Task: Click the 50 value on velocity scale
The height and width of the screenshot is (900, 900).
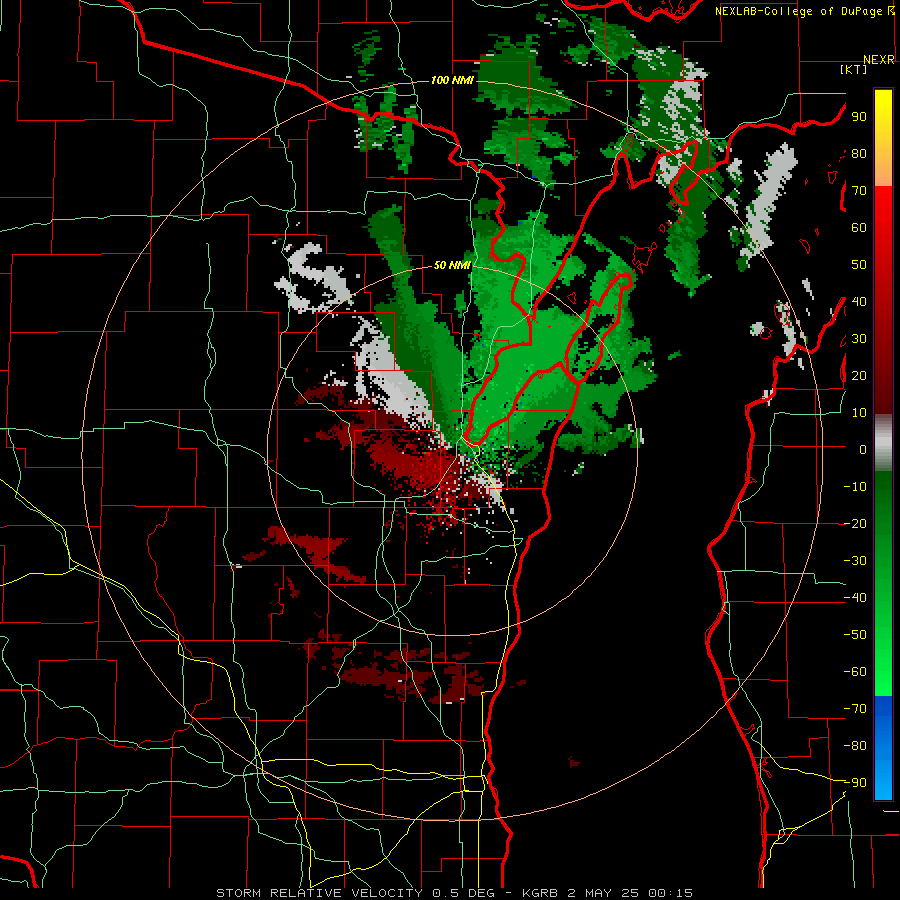Action: [859, 265]
